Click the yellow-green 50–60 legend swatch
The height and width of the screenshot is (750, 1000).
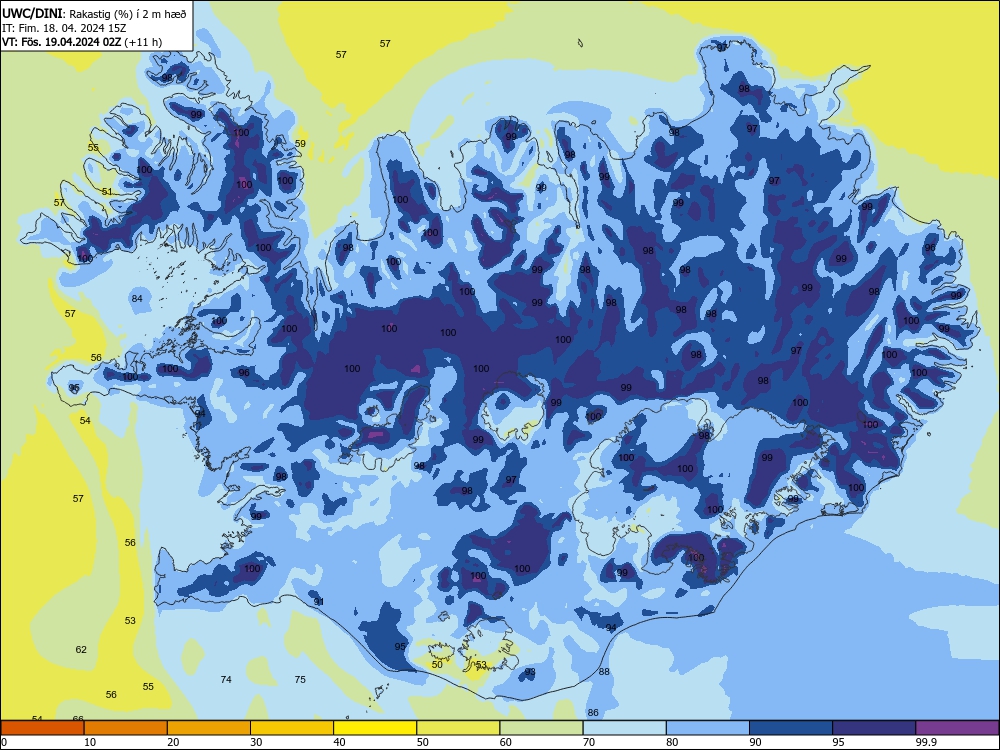pyautogui.click(x=459, y=728)
